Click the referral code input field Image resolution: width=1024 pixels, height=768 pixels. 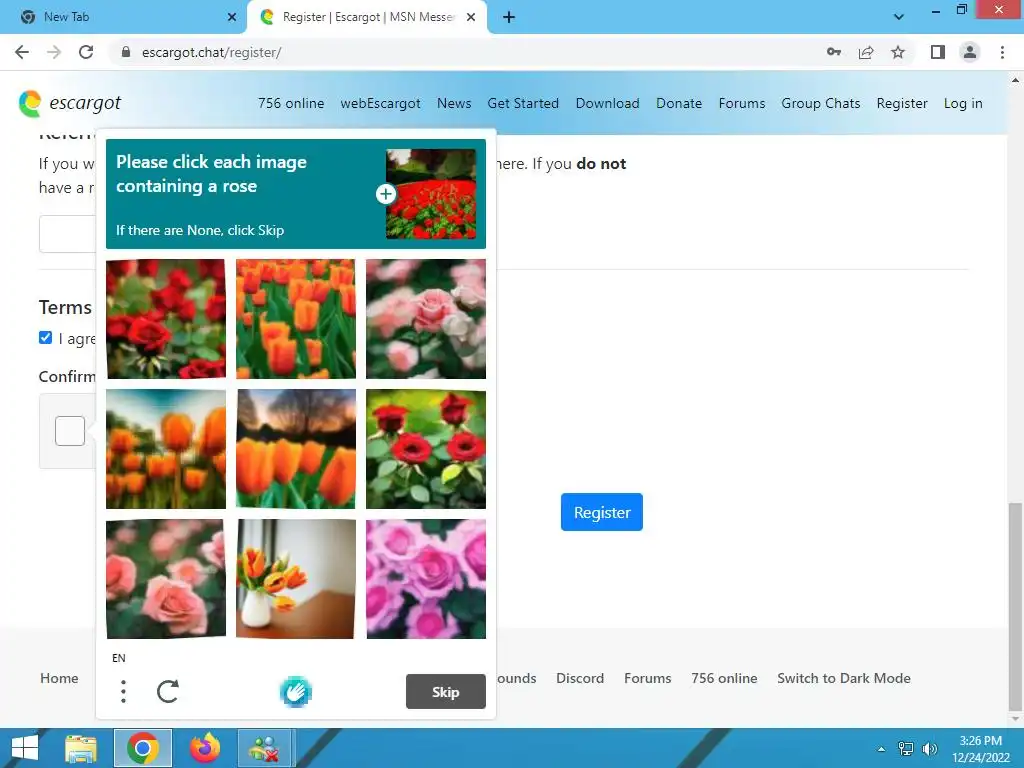[x=67, y=233]
